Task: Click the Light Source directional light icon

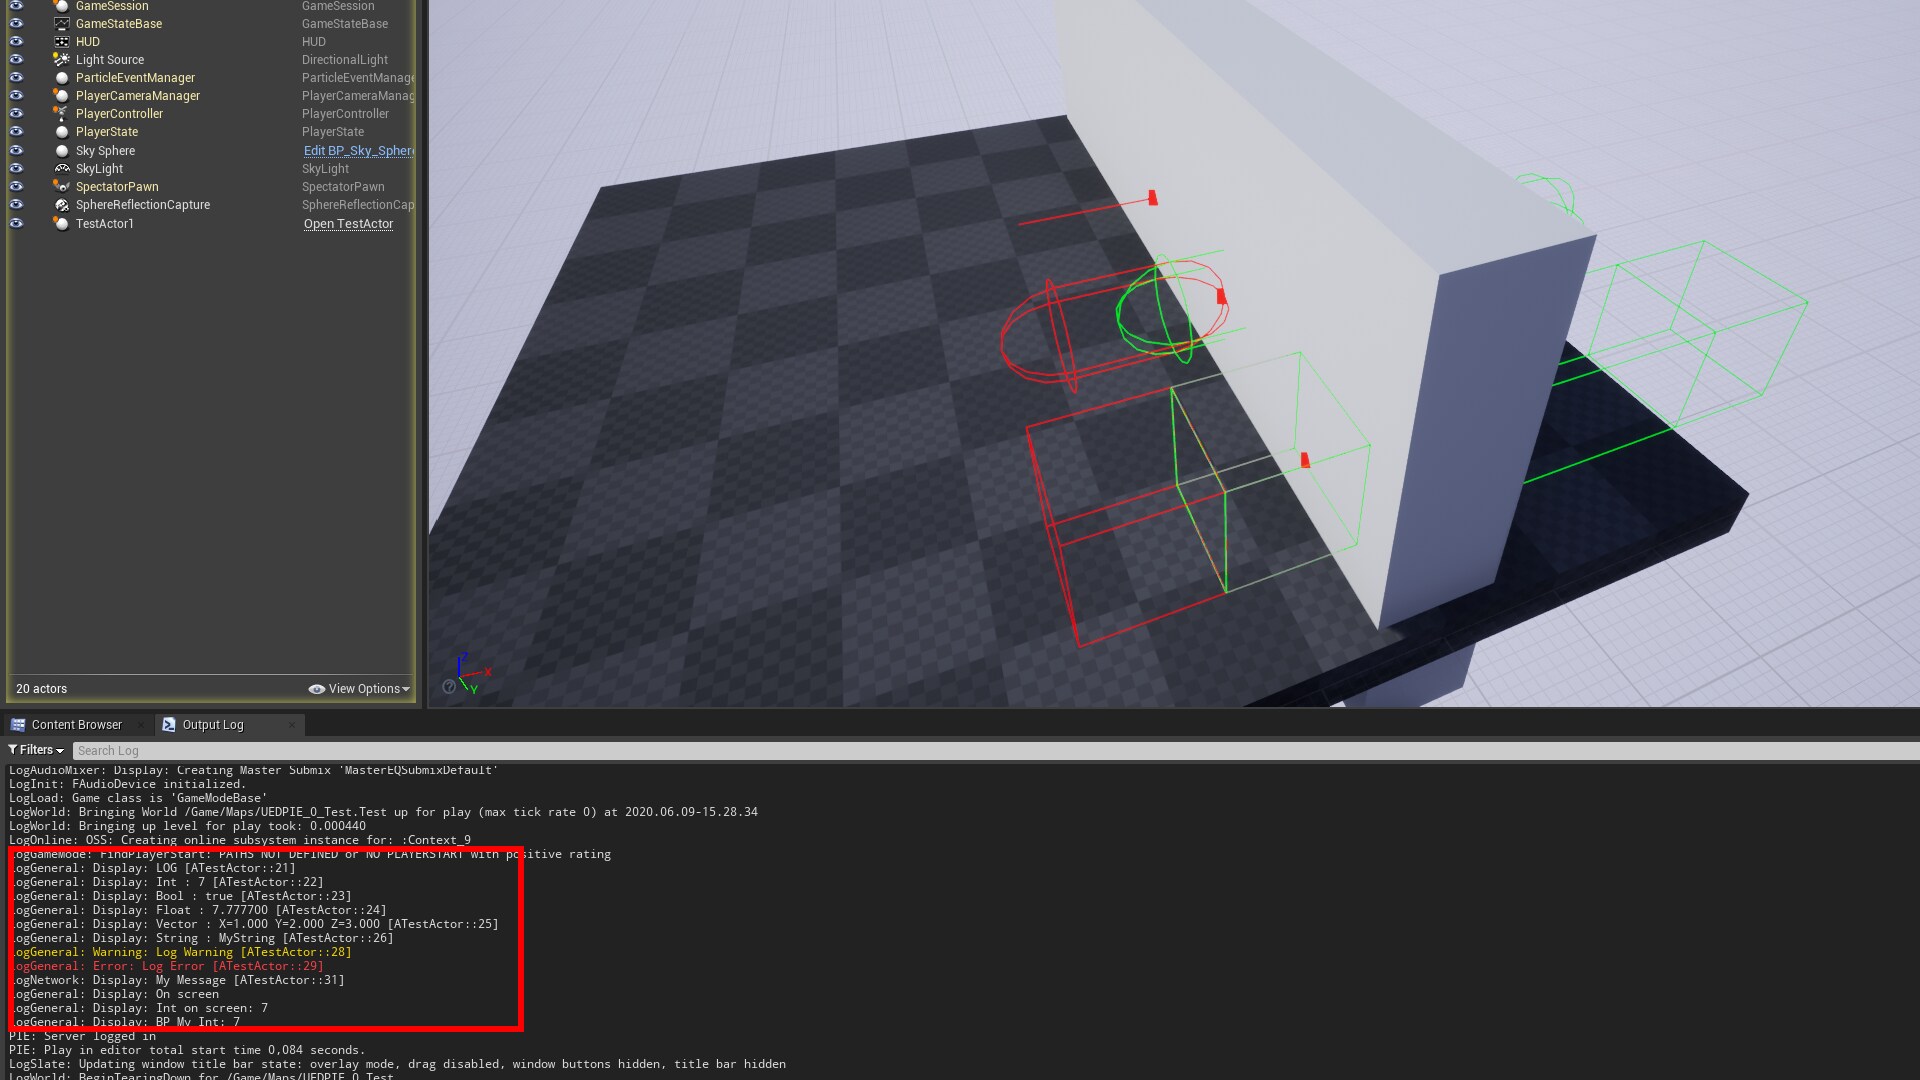Action: click(x=62, y=60)
